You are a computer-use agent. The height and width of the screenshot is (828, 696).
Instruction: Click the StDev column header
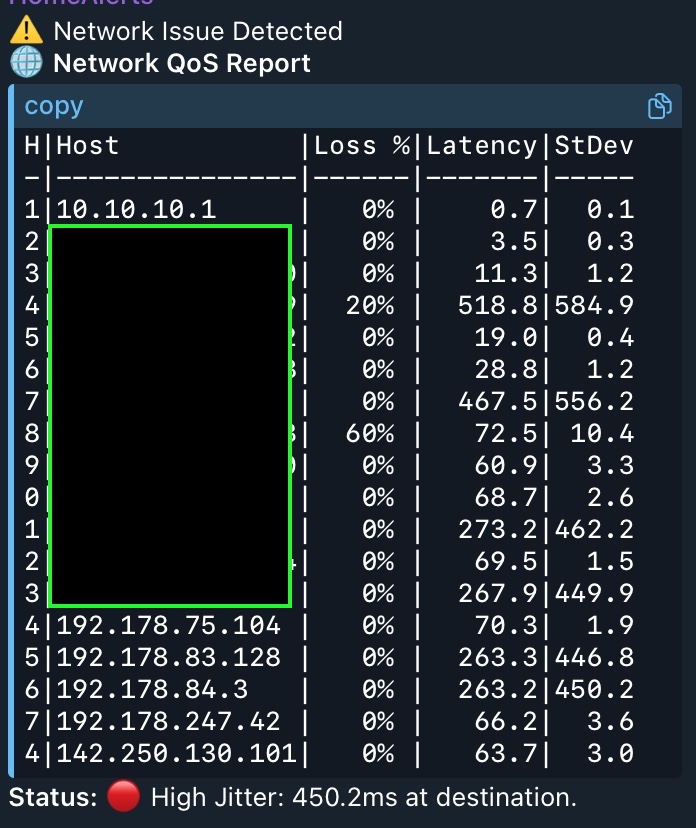click(594, 146)
